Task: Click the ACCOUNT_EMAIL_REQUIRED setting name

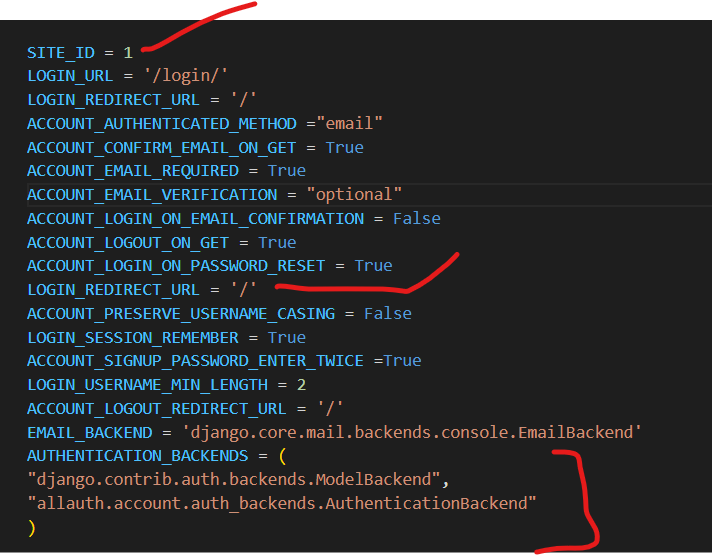Action: pos(133,171)
